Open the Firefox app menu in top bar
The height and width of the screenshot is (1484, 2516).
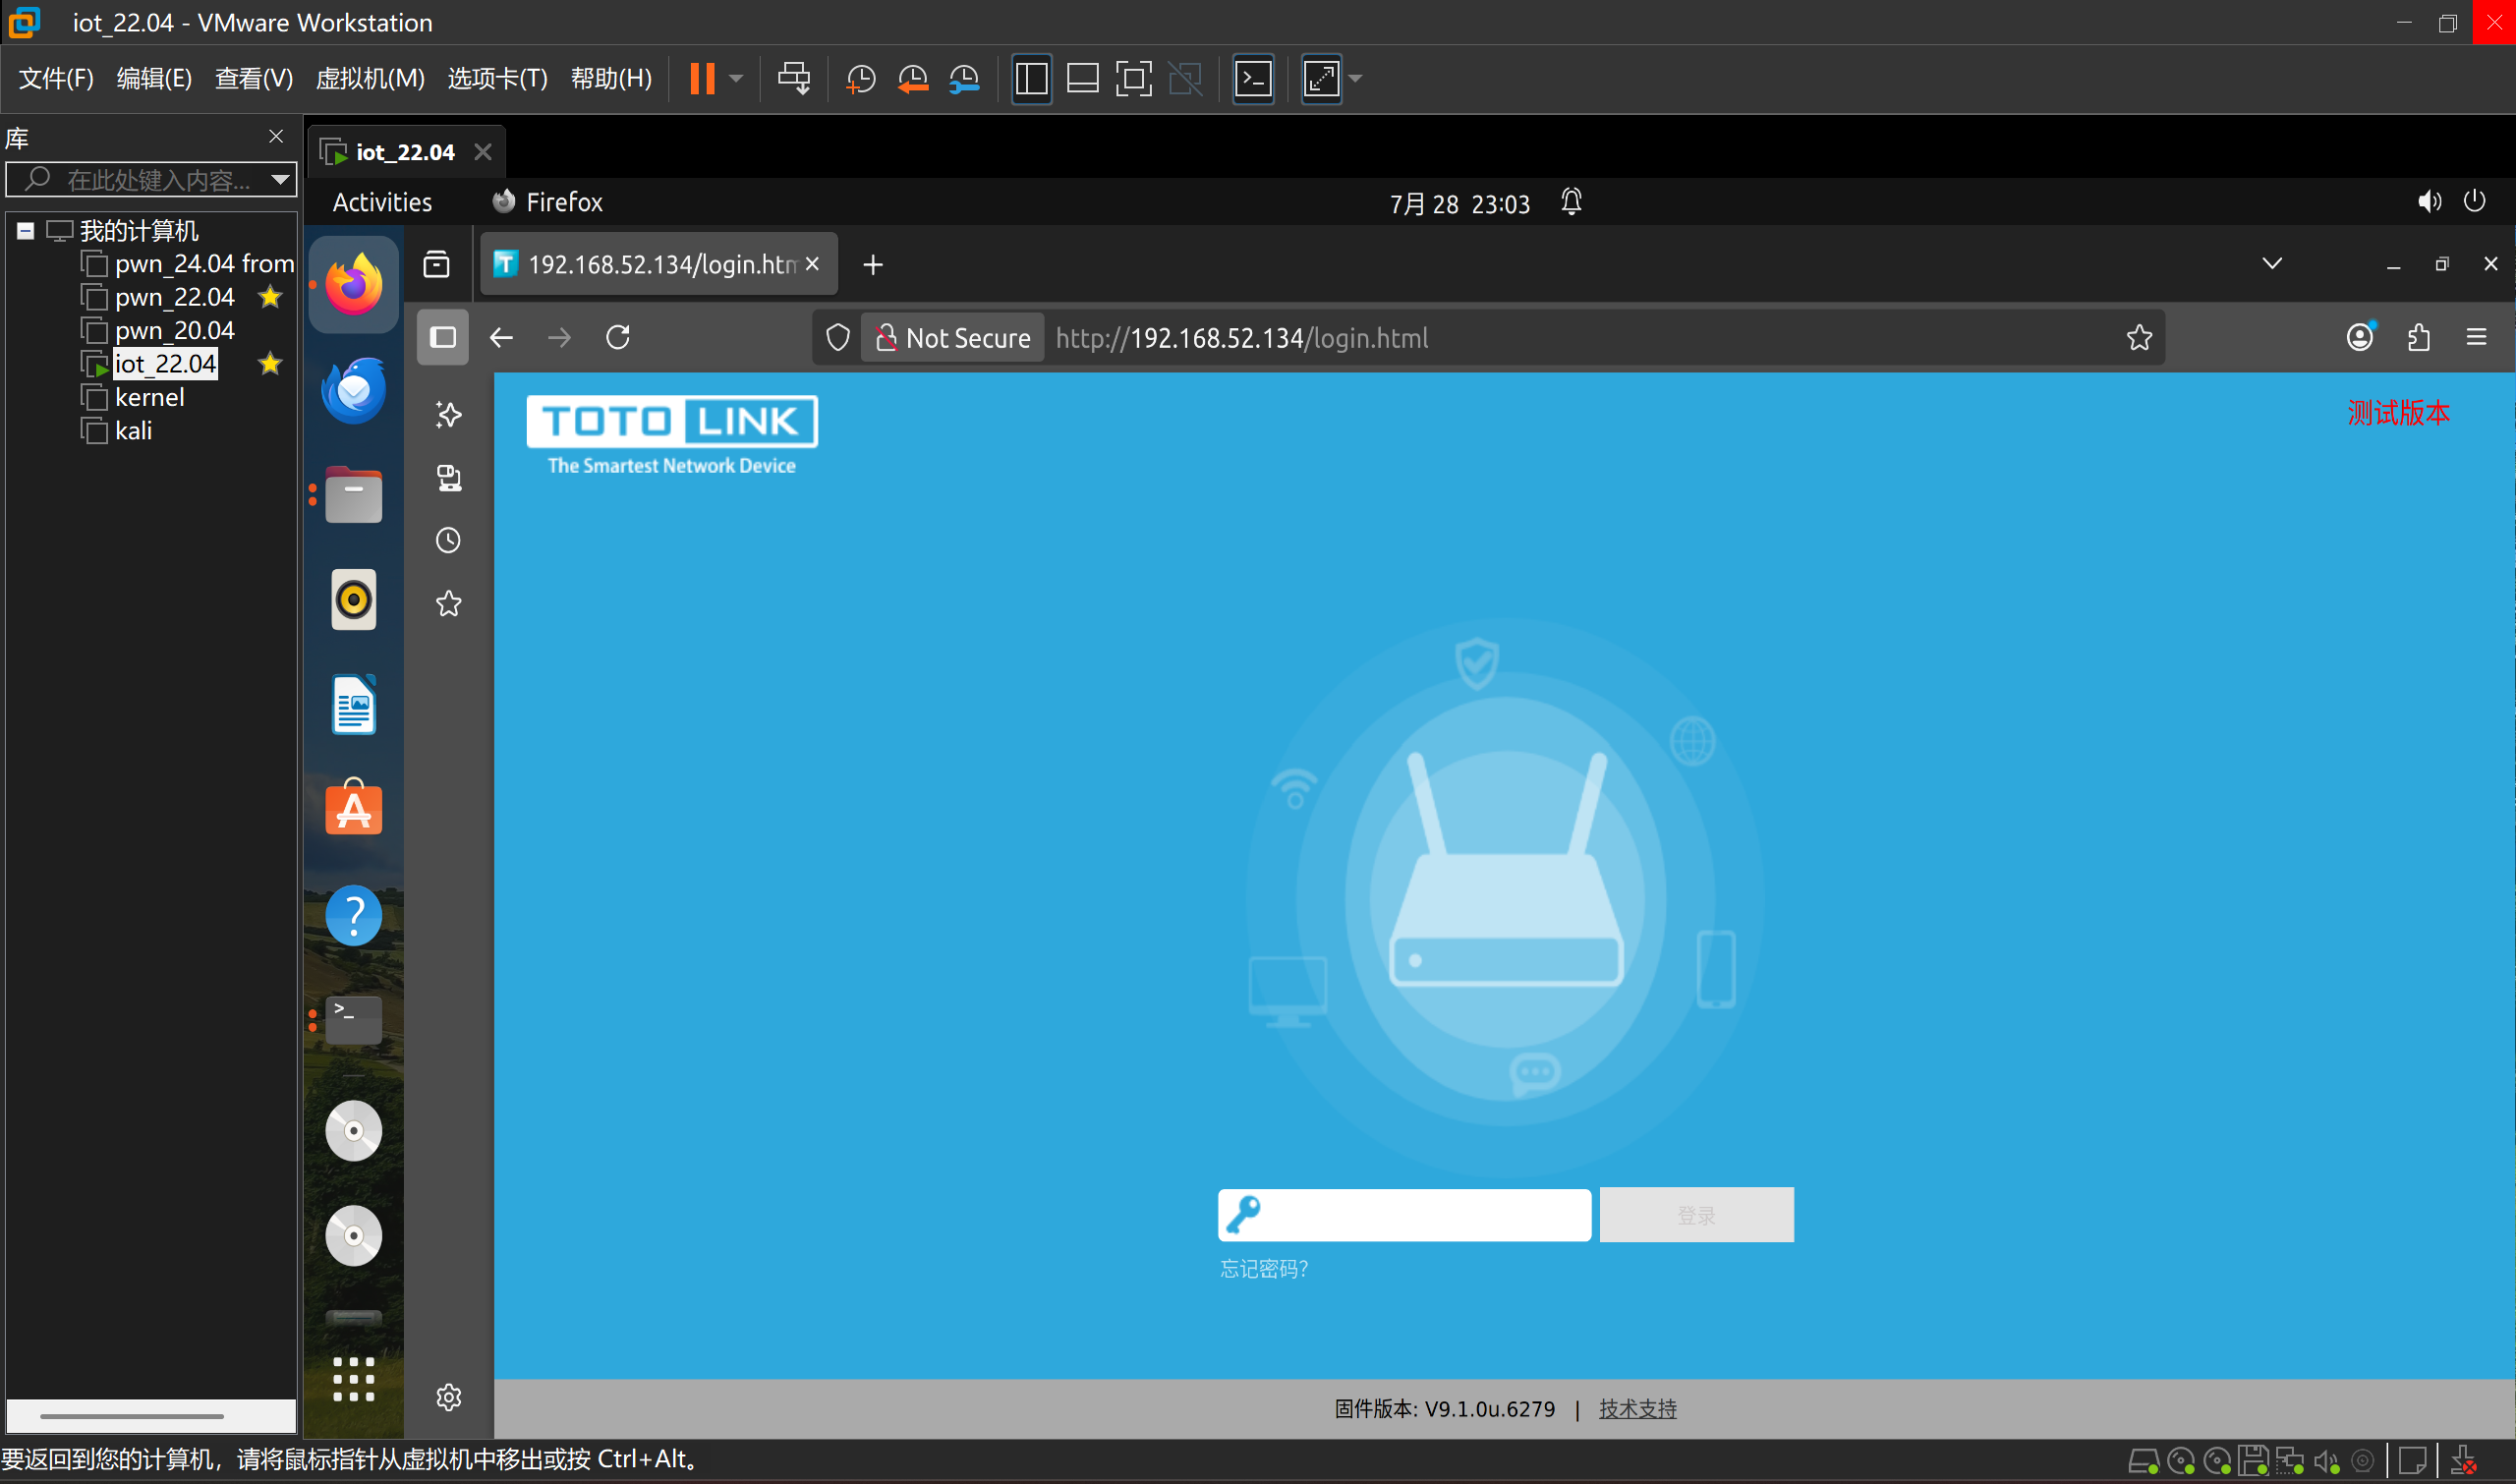(x=547, y=202)
